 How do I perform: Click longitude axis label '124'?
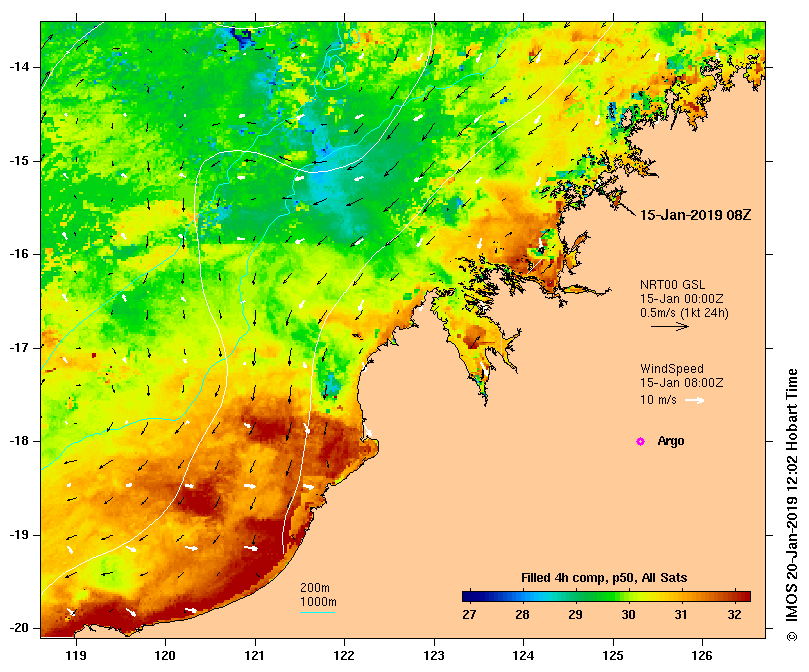tap(524, 656)
